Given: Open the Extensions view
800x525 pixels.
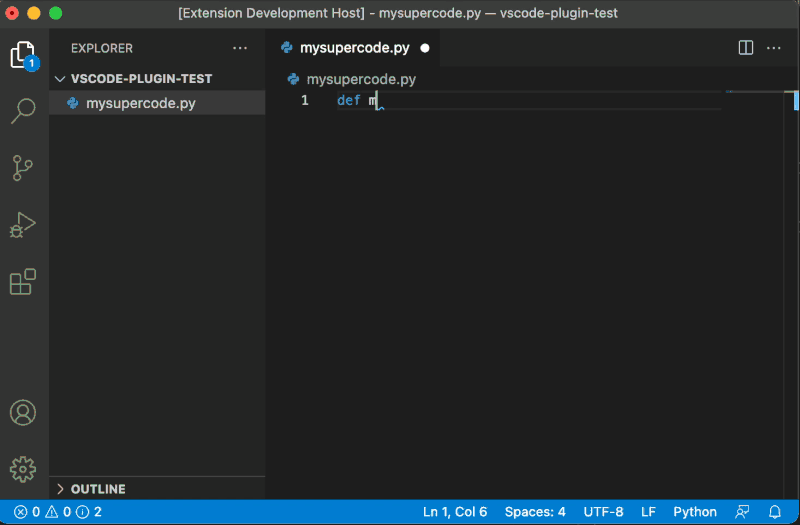Looking at the screenshot, I should click(x=23, y=282).
